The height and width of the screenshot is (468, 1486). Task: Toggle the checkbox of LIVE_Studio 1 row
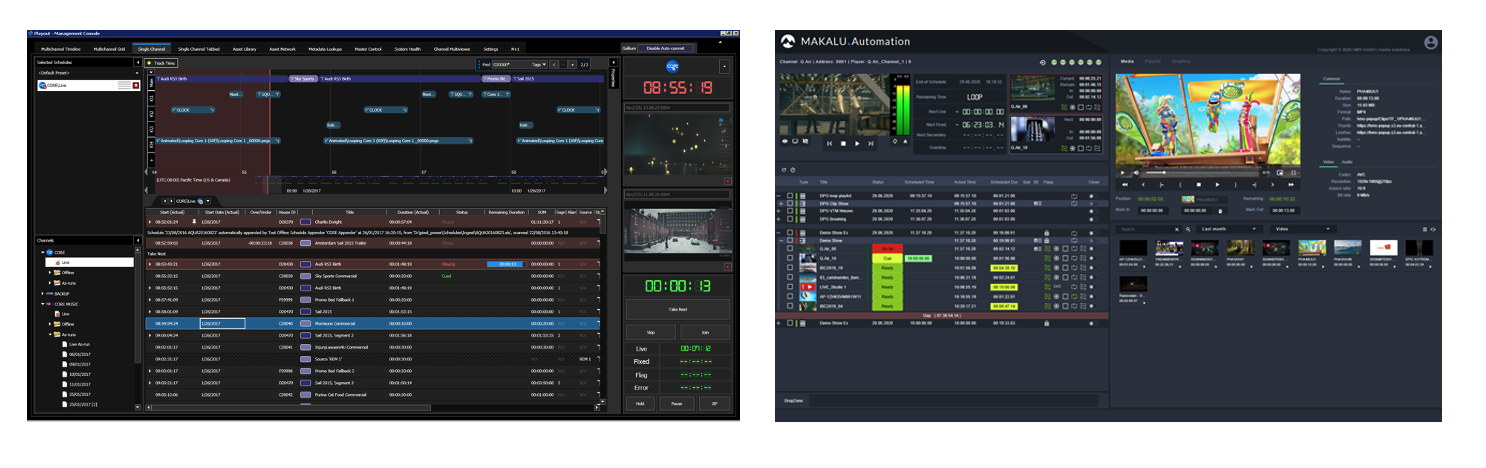[x=789, y=286]
